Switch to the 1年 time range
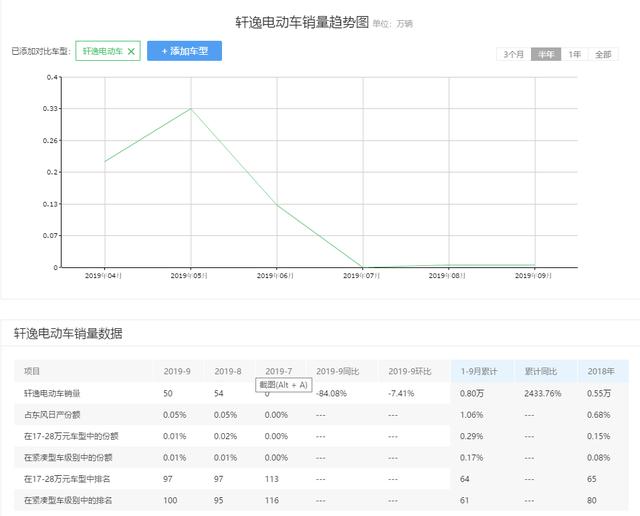 tap(575, 54)
